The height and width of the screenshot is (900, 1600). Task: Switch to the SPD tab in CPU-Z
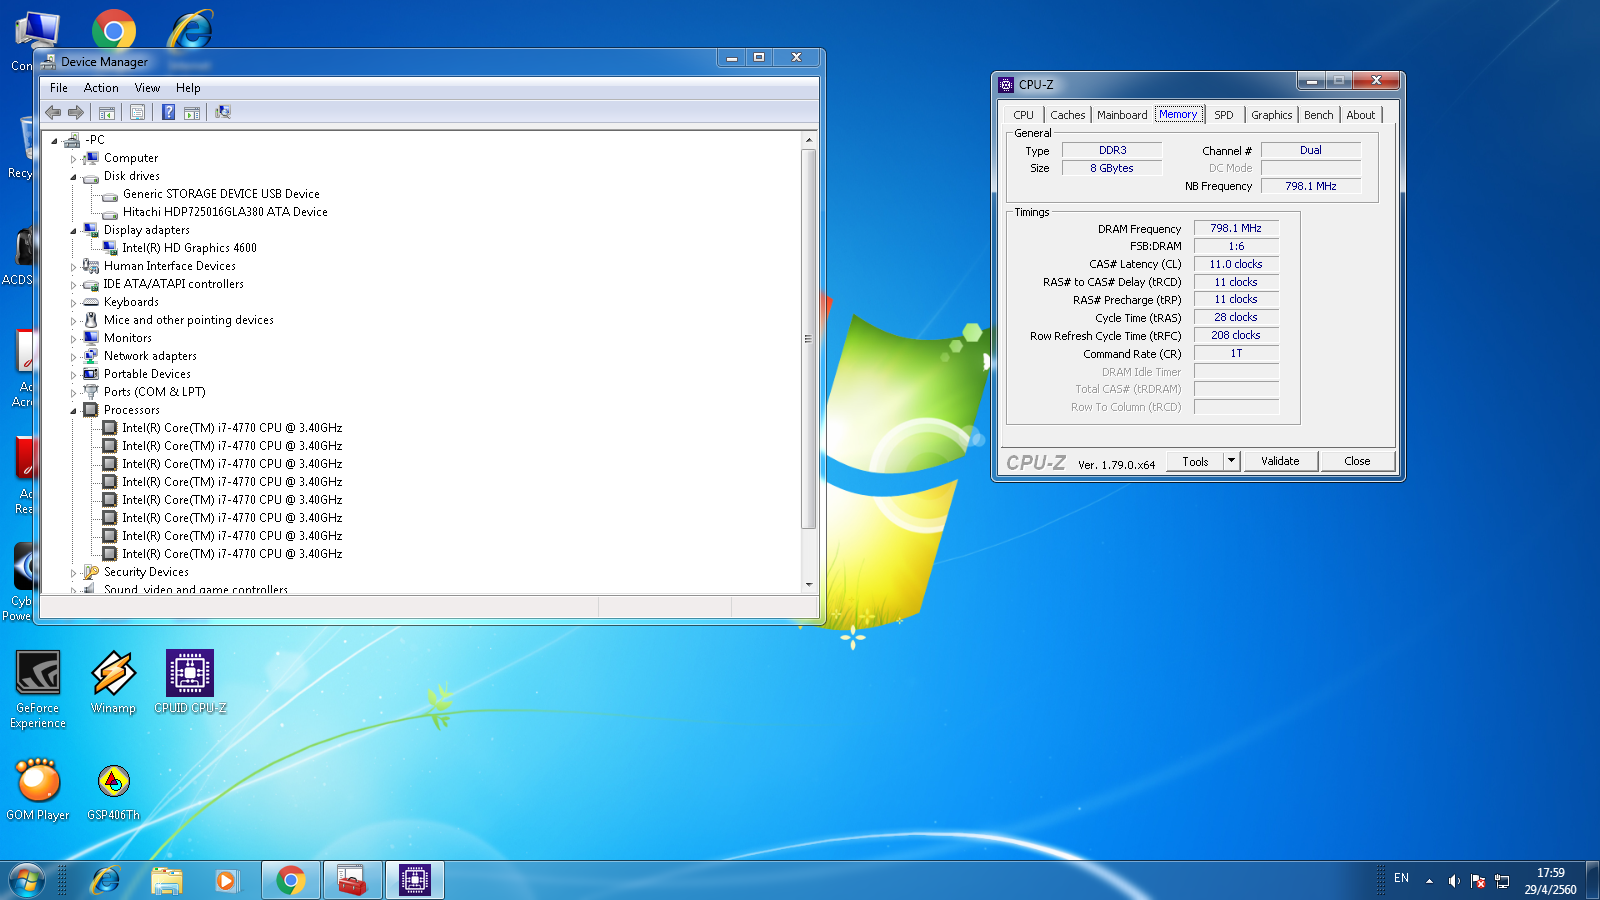coord(1224,115)
